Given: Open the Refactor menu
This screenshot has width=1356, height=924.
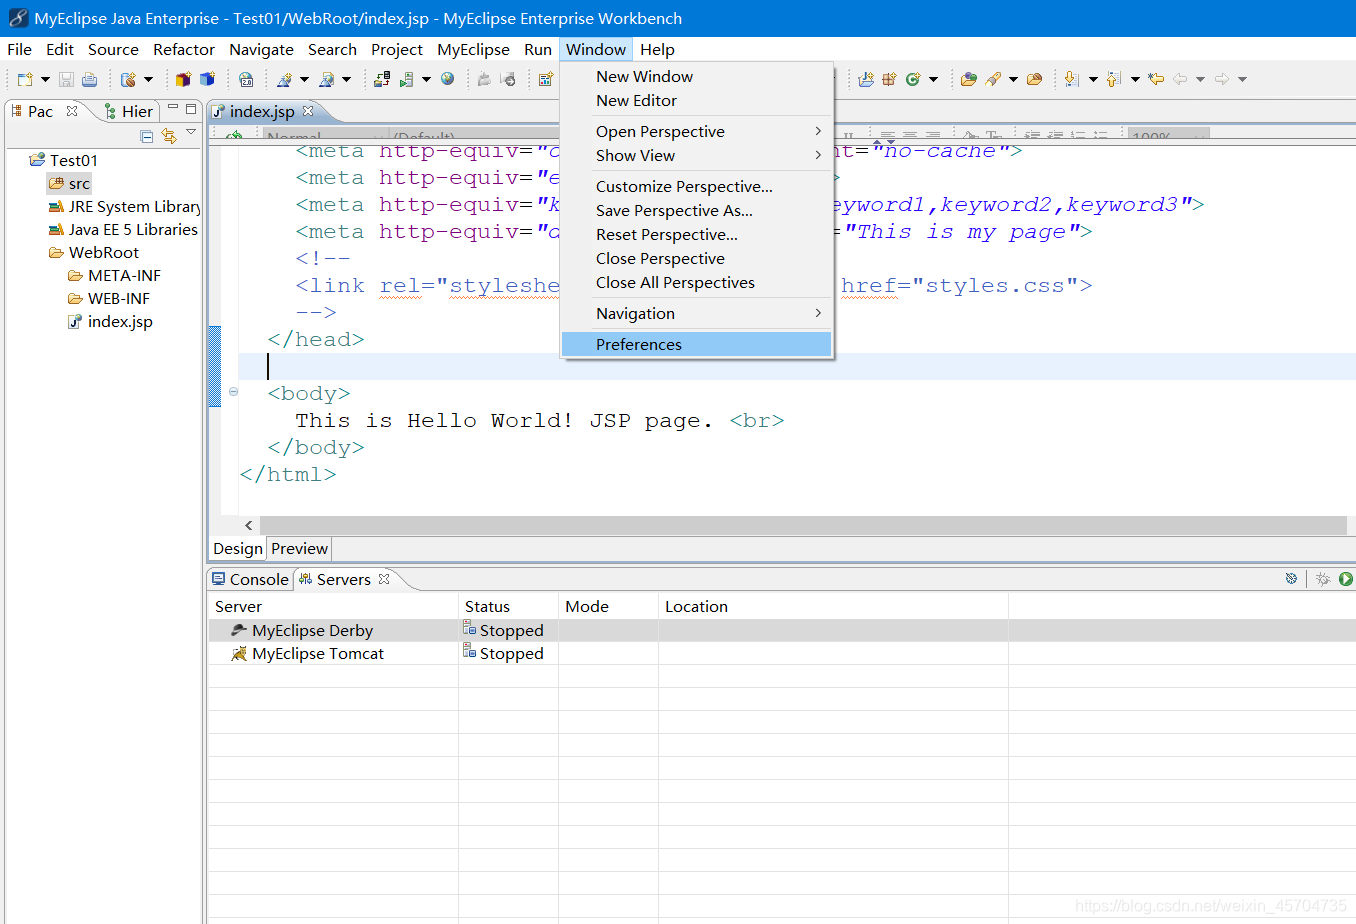Looking at the screenshot, I should 184,49.
